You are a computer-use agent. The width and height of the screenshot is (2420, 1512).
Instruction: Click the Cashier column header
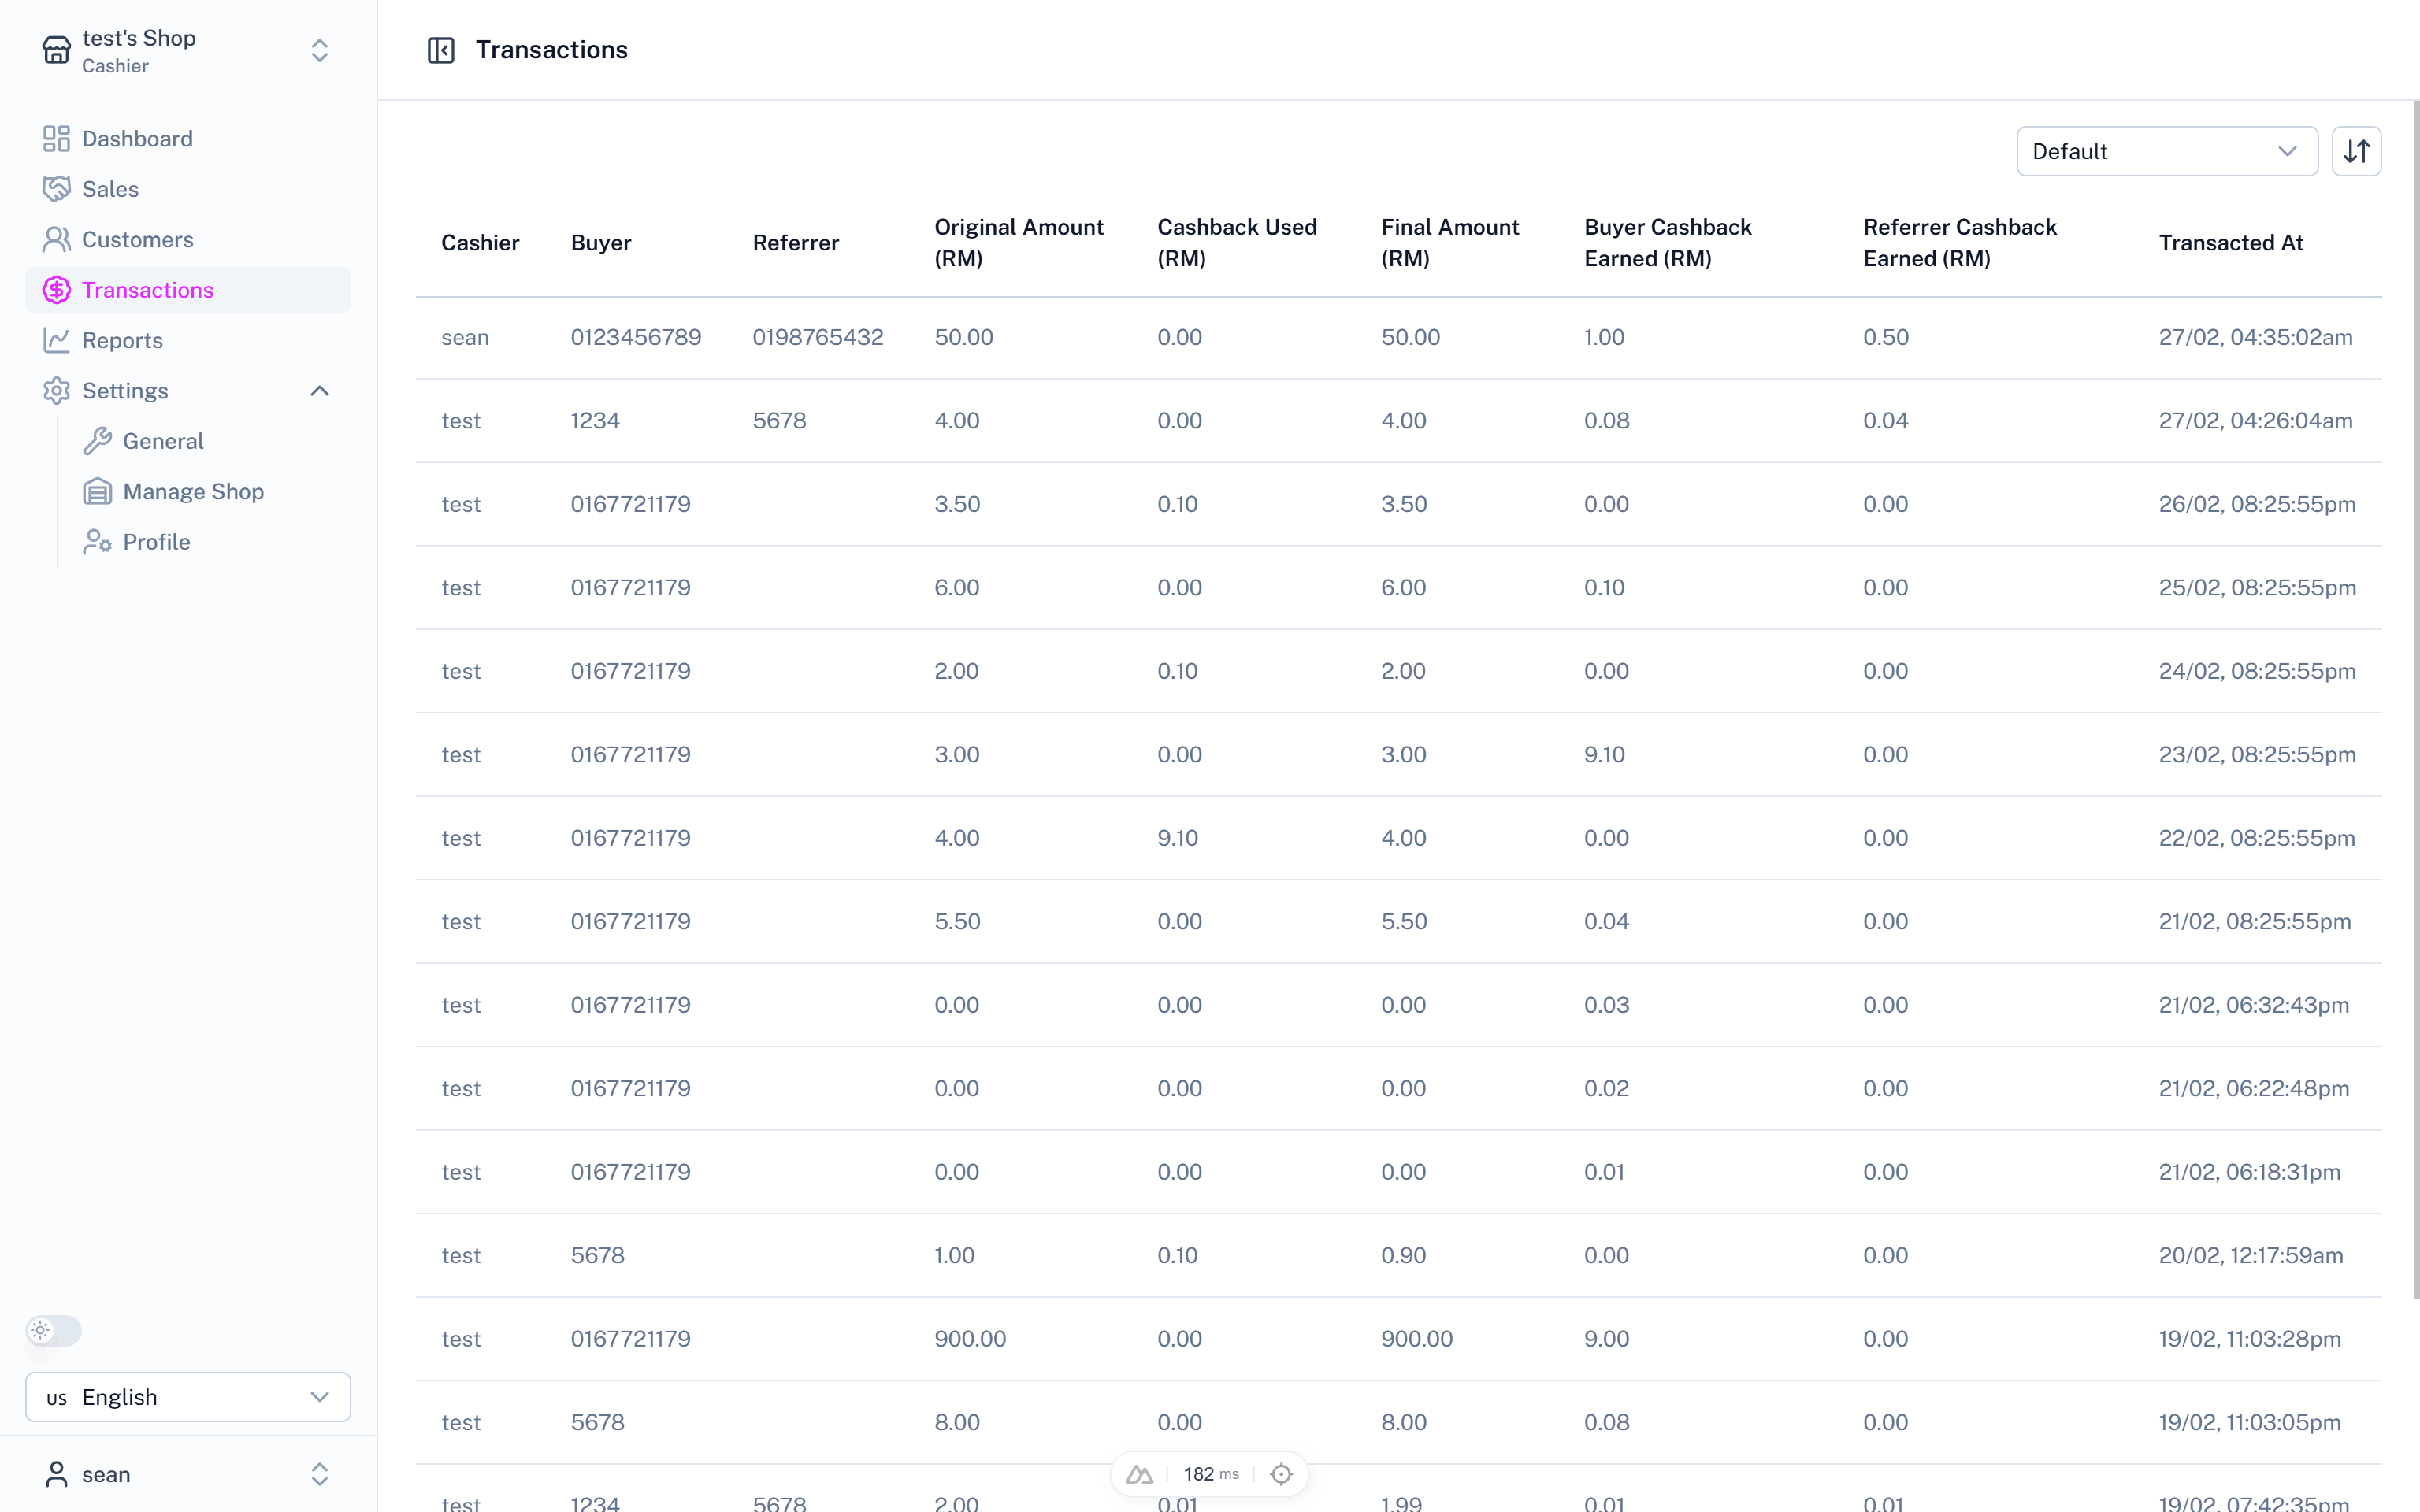tap(480, 243)
